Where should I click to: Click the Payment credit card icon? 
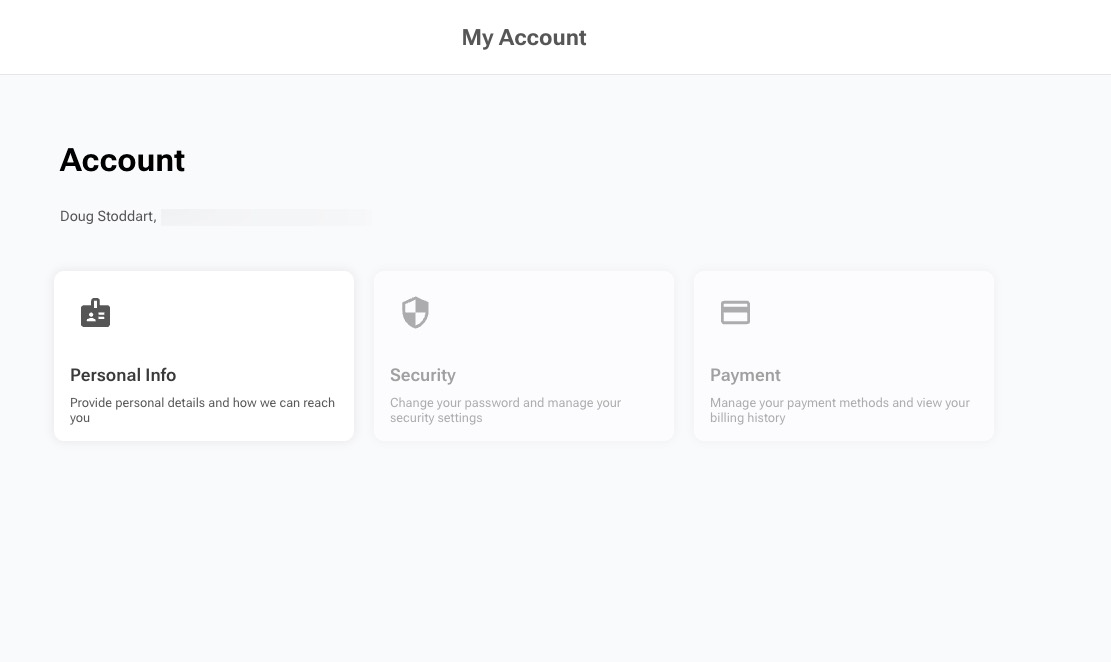(x=735, y=313)
